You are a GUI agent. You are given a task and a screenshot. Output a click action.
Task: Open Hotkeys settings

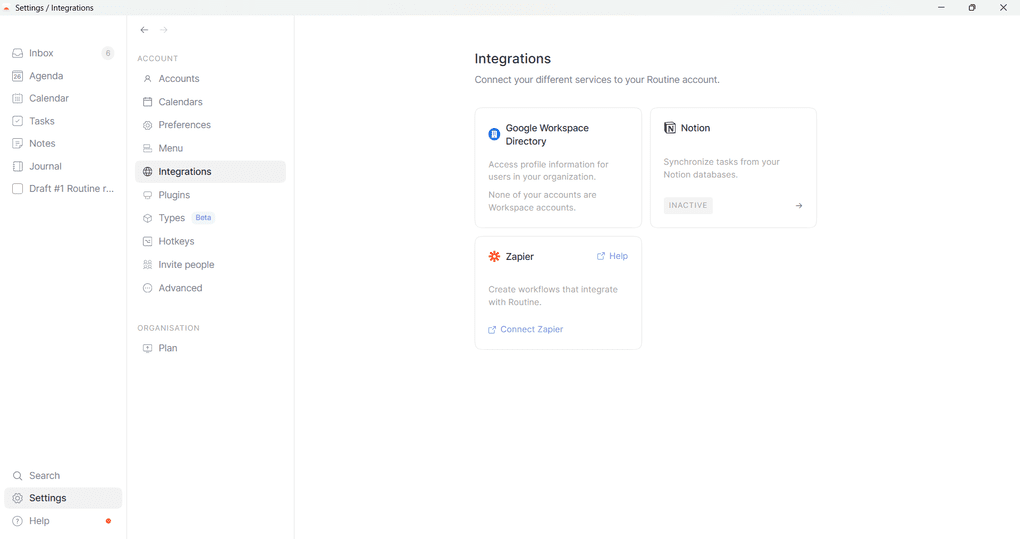[210, 241]
